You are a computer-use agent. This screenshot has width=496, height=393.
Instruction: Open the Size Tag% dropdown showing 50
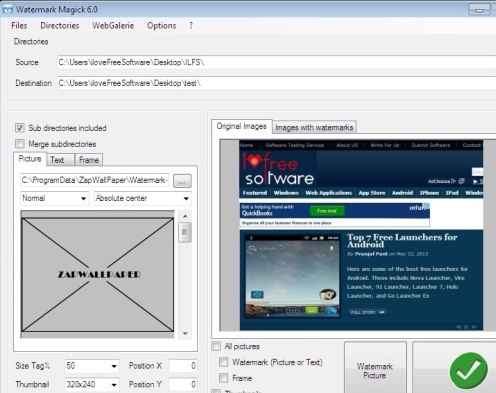coord(92,366)
